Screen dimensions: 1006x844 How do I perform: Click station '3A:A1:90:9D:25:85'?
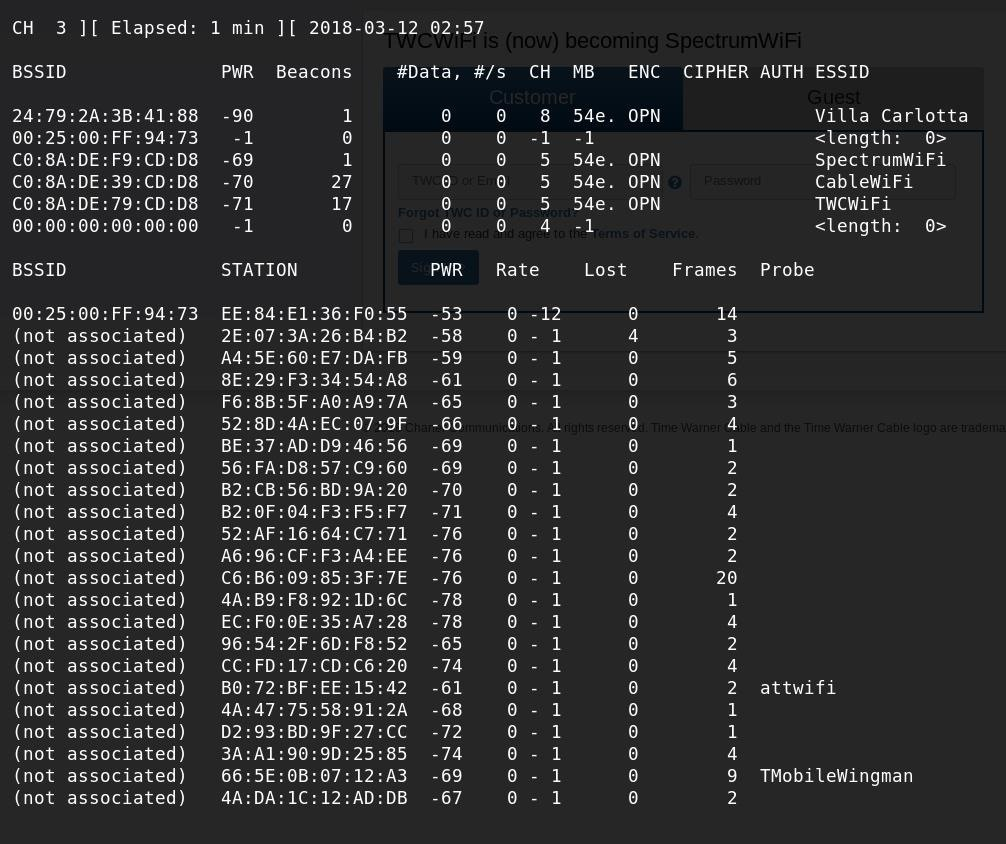pos(314,754)
